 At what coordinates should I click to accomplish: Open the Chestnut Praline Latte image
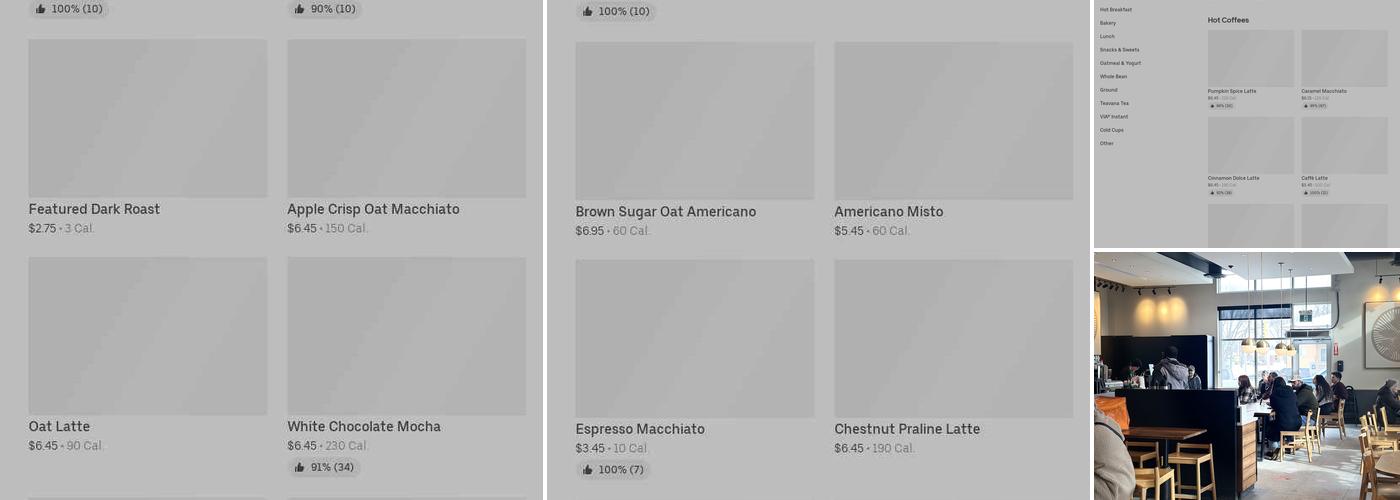953,338
